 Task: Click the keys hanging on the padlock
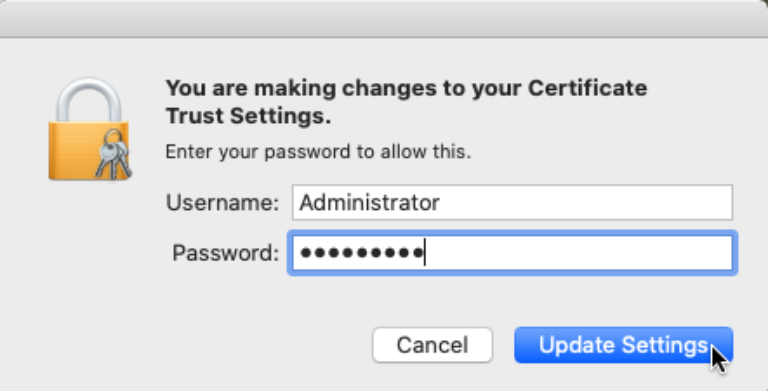(114, 154)
